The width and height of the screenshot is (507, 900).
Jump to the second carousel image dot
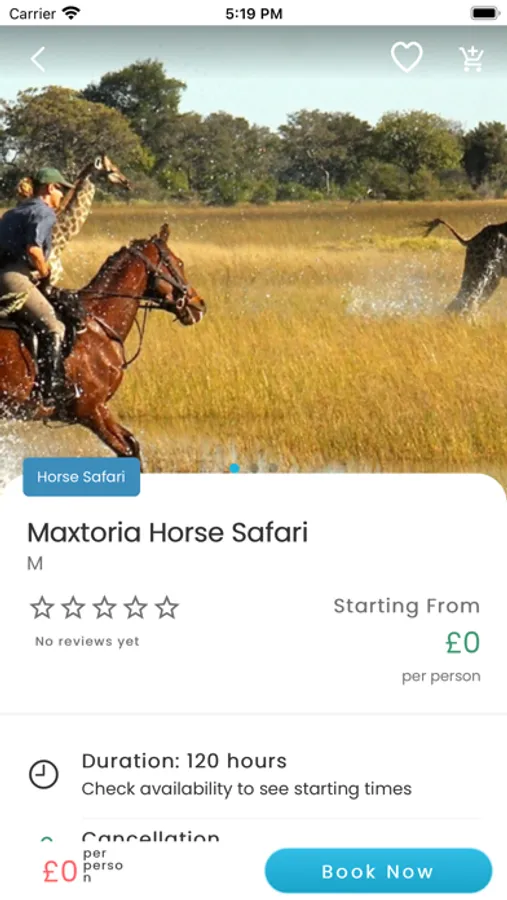tap(254, 468)
